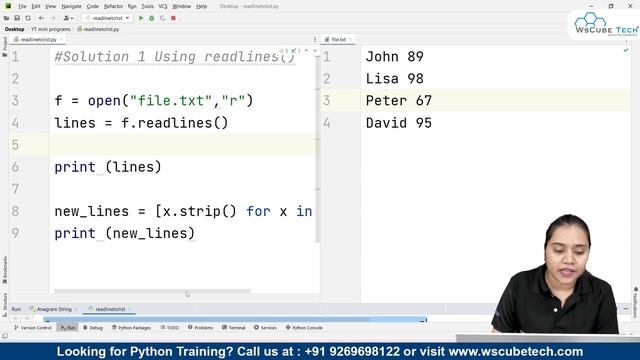Open the Project tool window sidebar
The width and height of the screenshot is (640, 360).
tap(4, 47)
